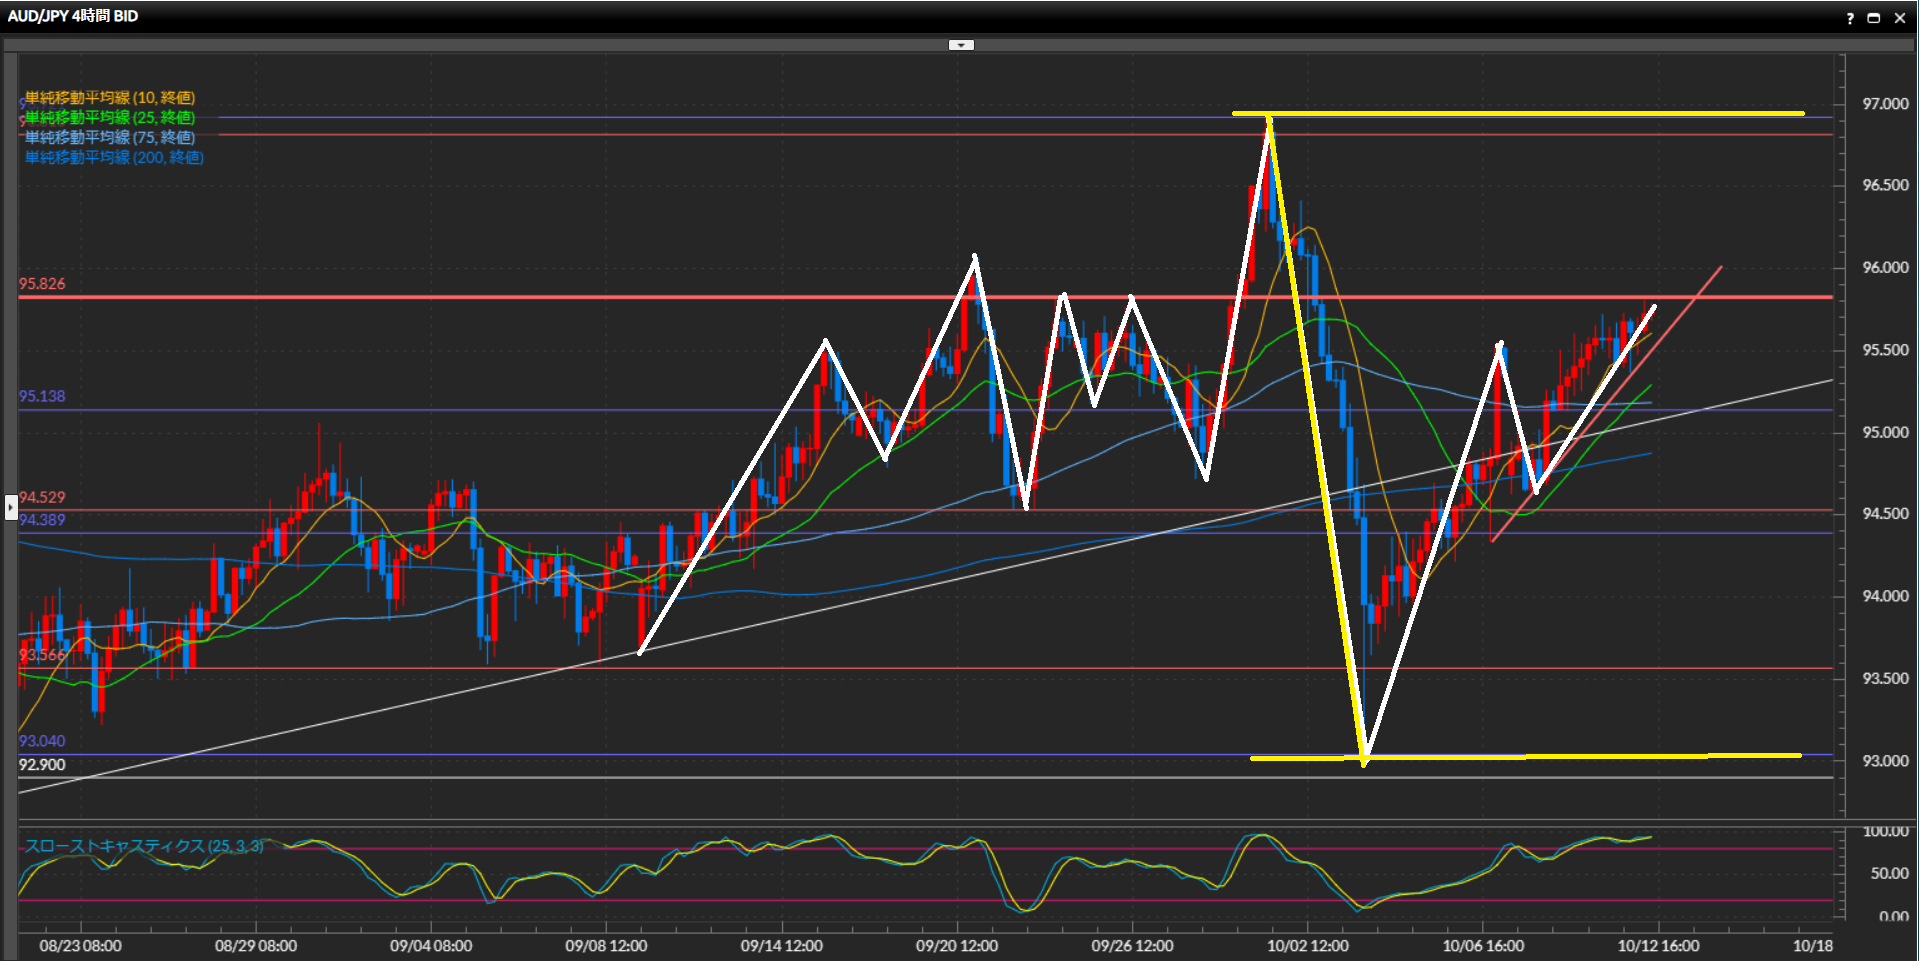Expand the top toolbar dropdown arrow

961,45
